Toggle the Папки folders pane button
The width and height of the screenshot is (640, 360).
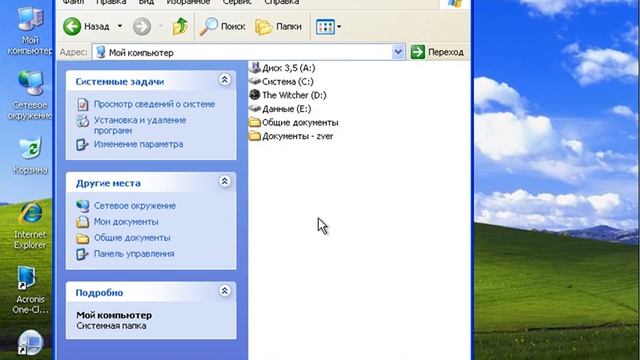(278, 27)
